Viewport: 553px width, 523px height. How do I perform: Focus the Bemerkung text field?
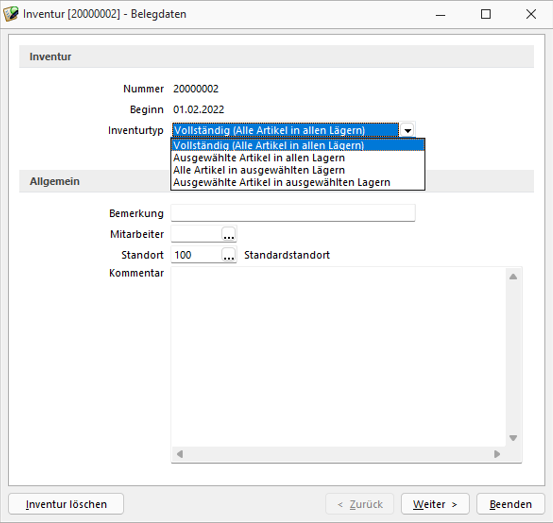293,213
